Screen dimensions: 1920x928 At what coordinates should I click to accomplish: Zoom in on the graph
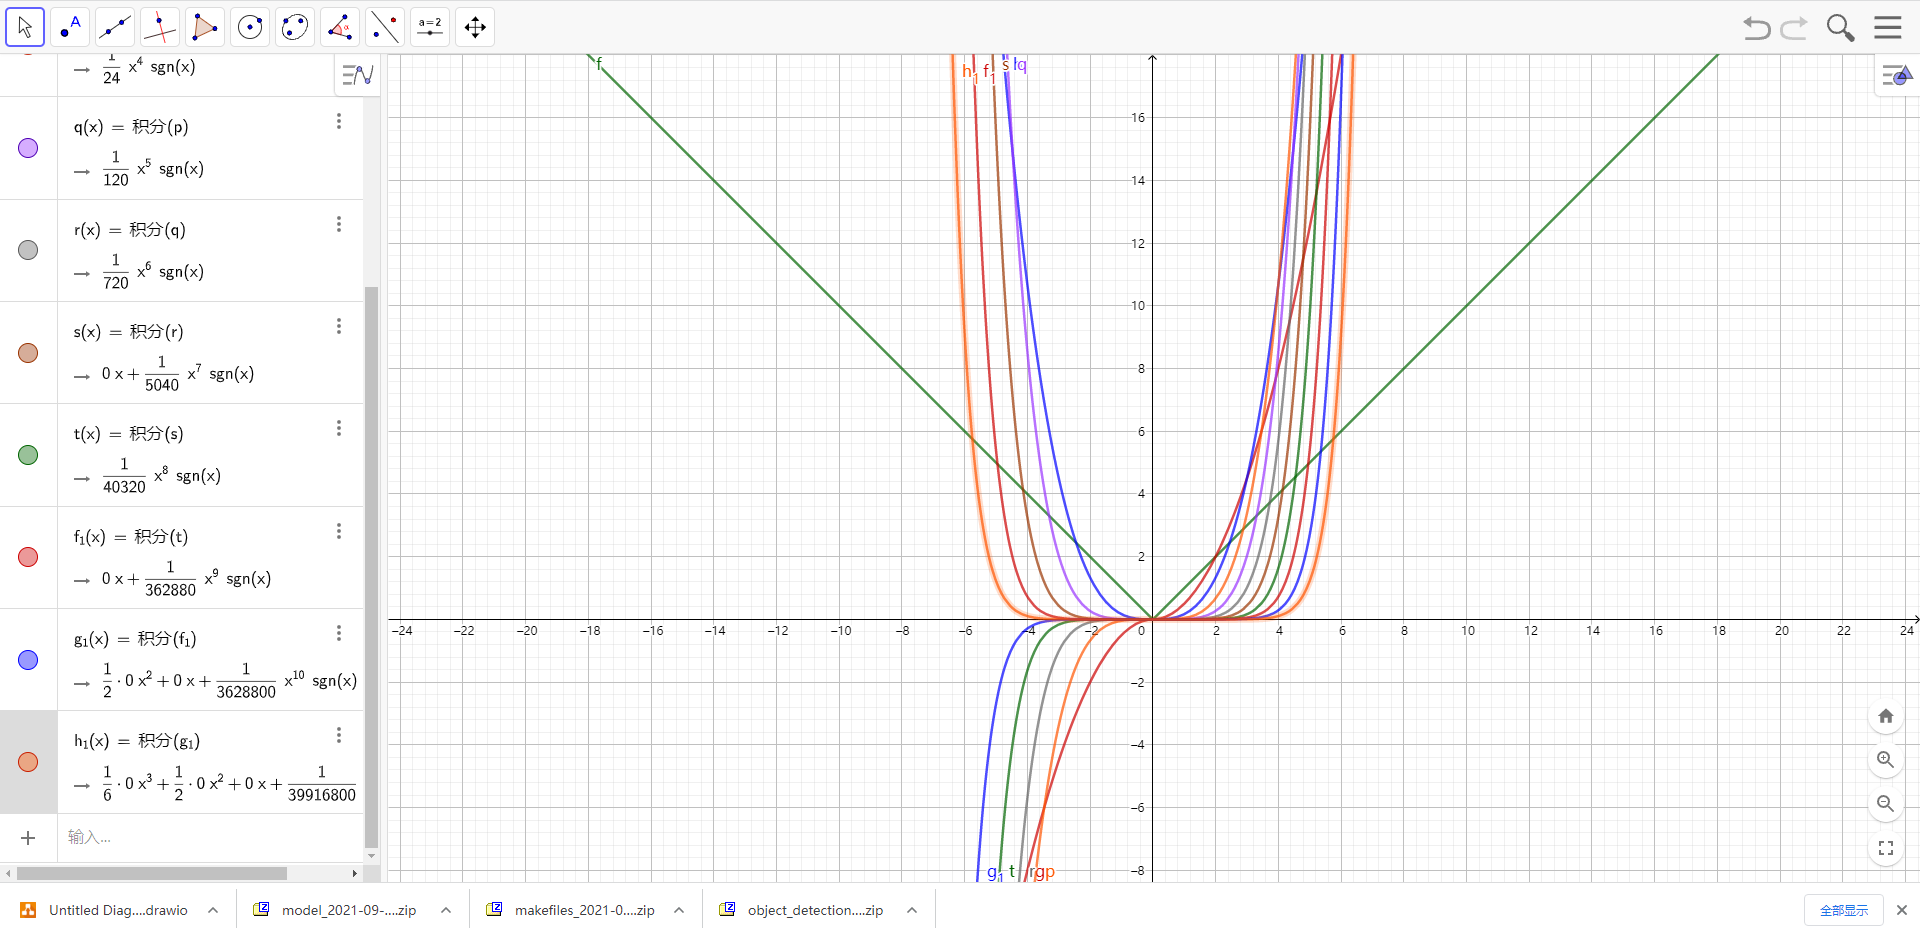(x=1886, y=760)
